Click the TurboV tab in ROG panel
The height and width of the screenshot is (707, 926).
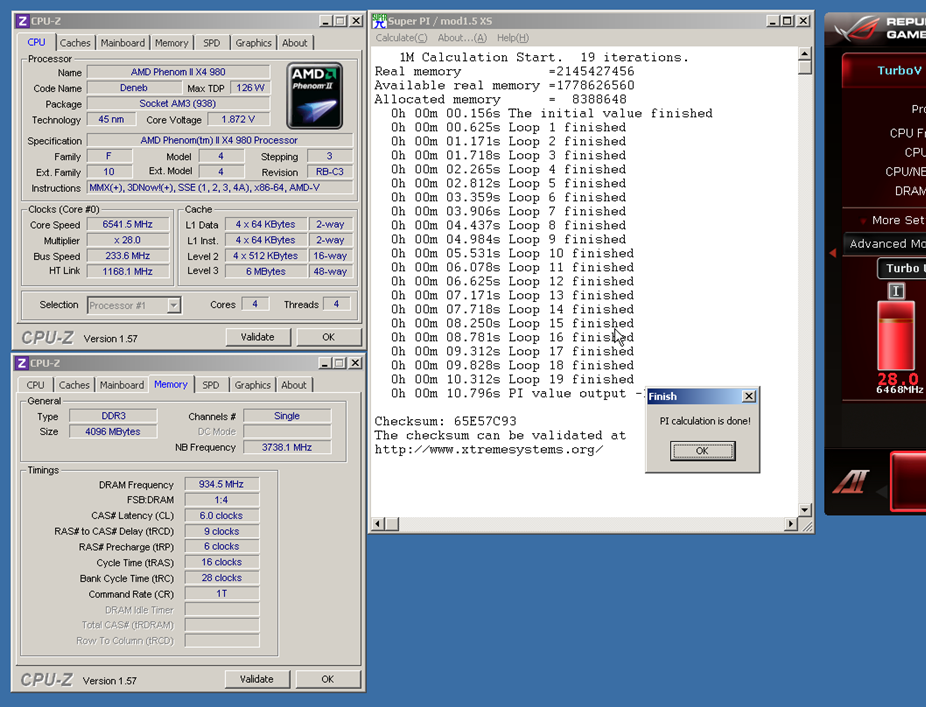(x=884, y=70)
